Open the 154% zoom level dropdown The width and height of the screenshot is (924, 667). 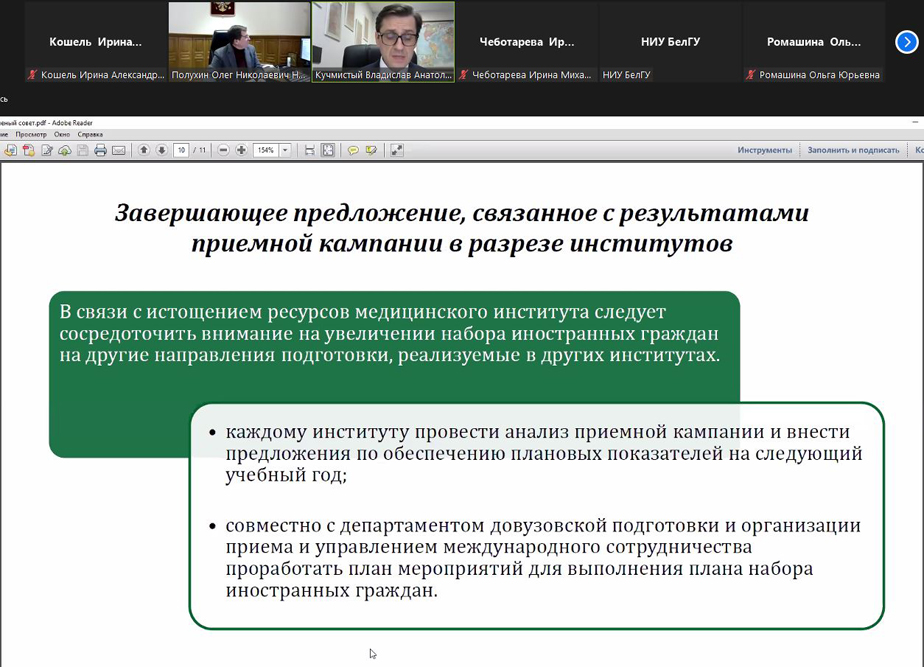pyautogui.click(x=285, y=150)
